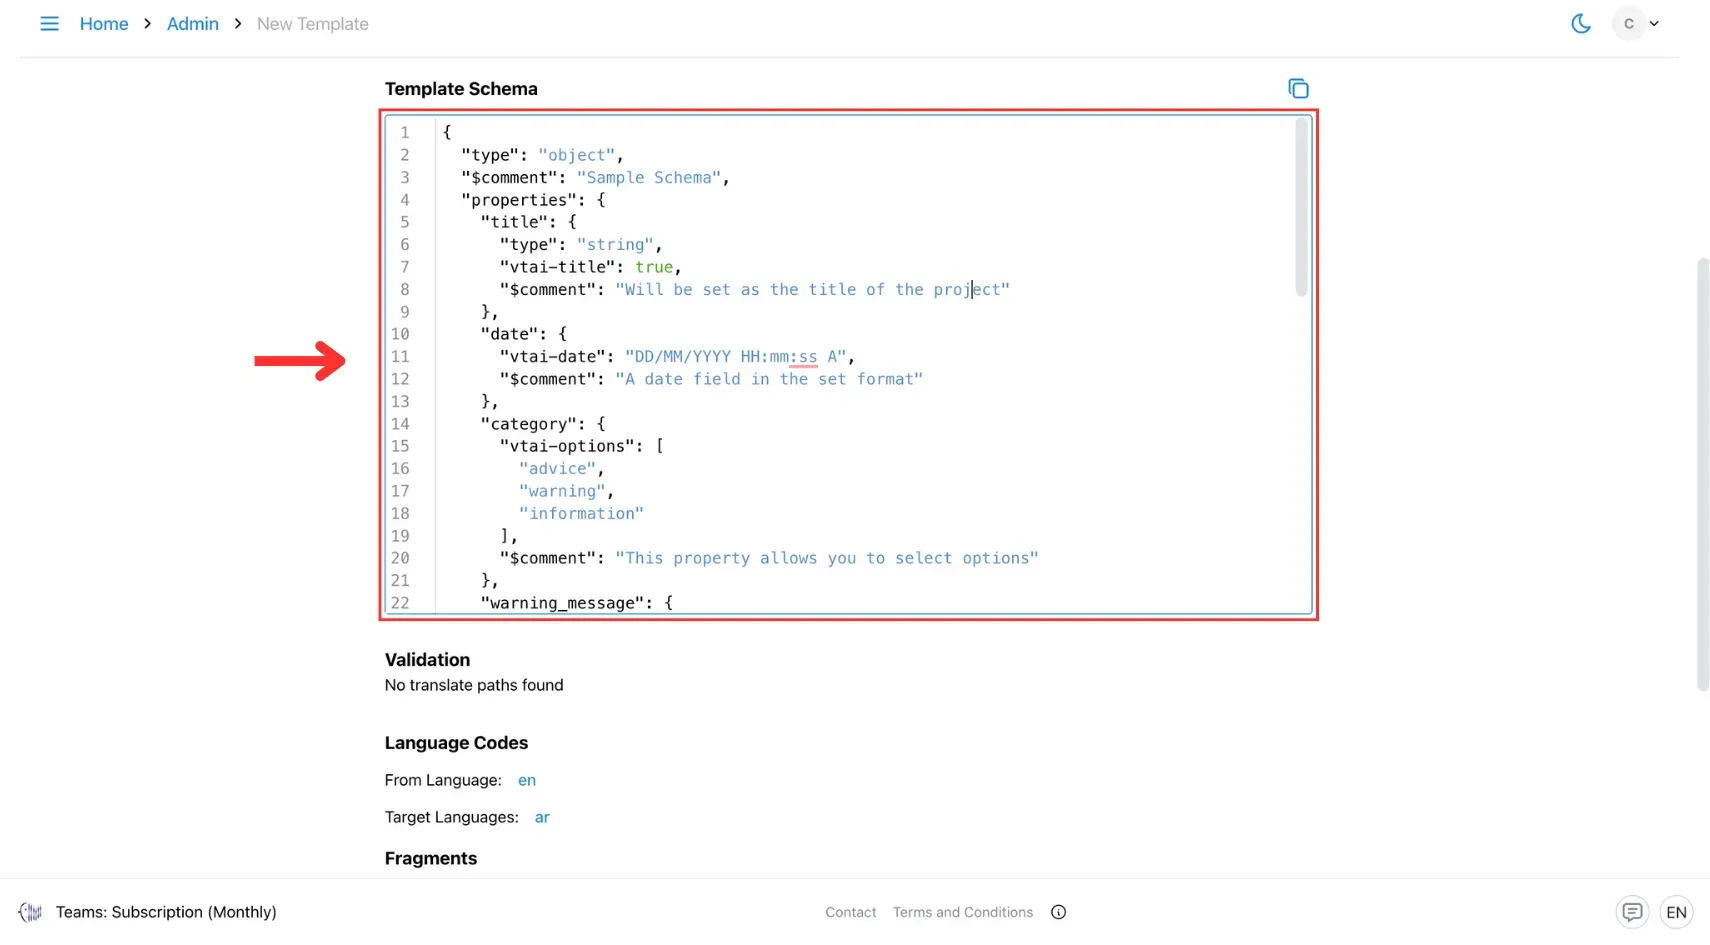The image size is (1710, 945).
Task: Click the 'Fragments' heading
Action: pyautogui.click(x=431, y=859)
